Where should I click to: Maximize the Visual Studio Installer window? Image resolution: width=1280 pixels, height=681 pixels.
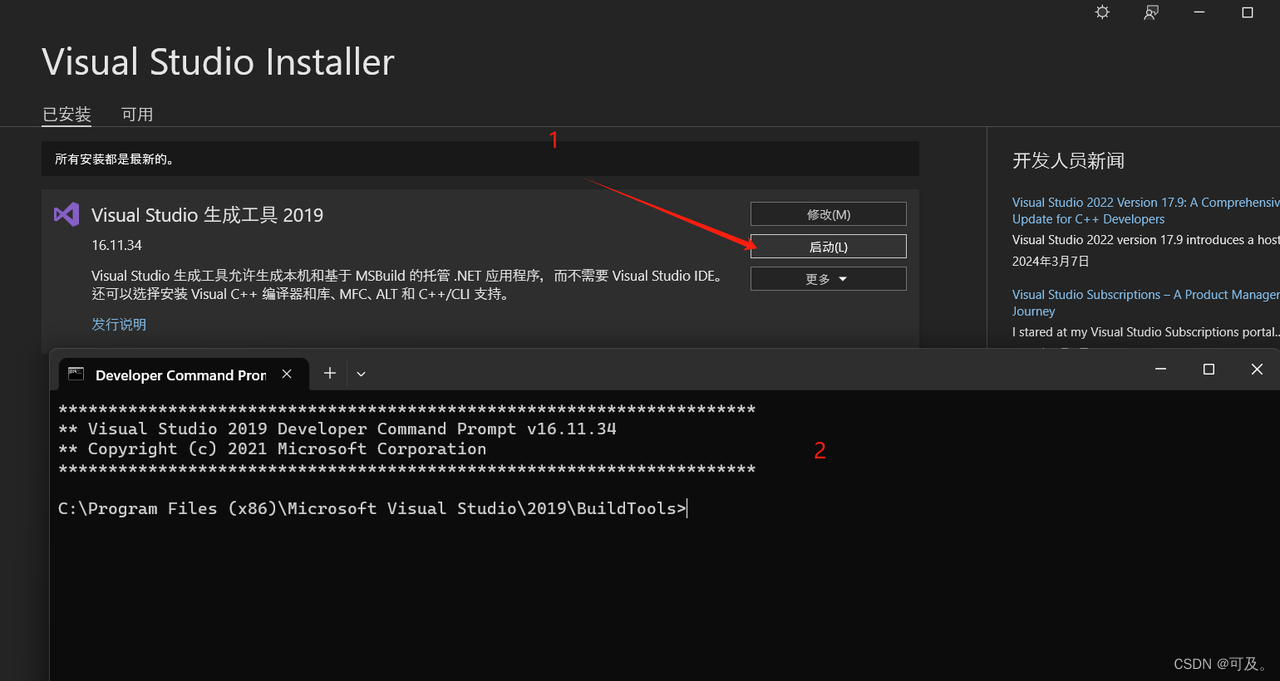click(x=1247, y=12)
